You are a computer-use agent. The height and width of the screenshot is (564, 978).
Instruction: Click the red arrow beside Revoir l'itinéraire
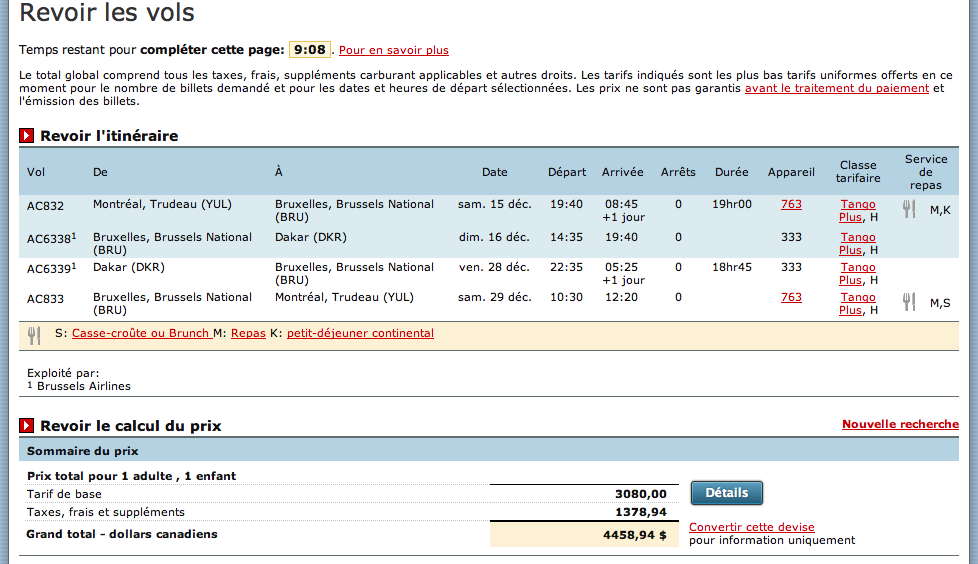[27, 136]
